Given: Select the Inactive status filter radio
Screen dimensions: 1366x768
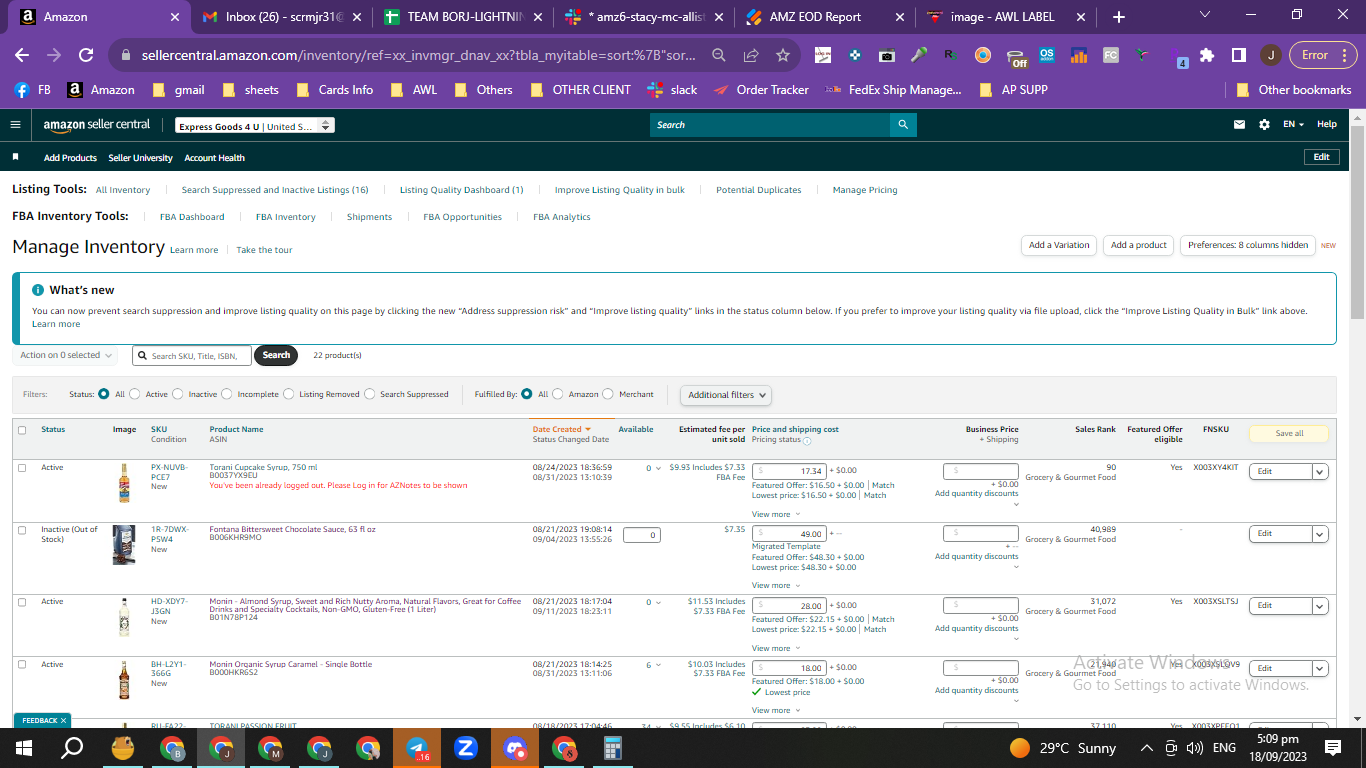Looking at the screenshot, I should click(x=178, y=394).
